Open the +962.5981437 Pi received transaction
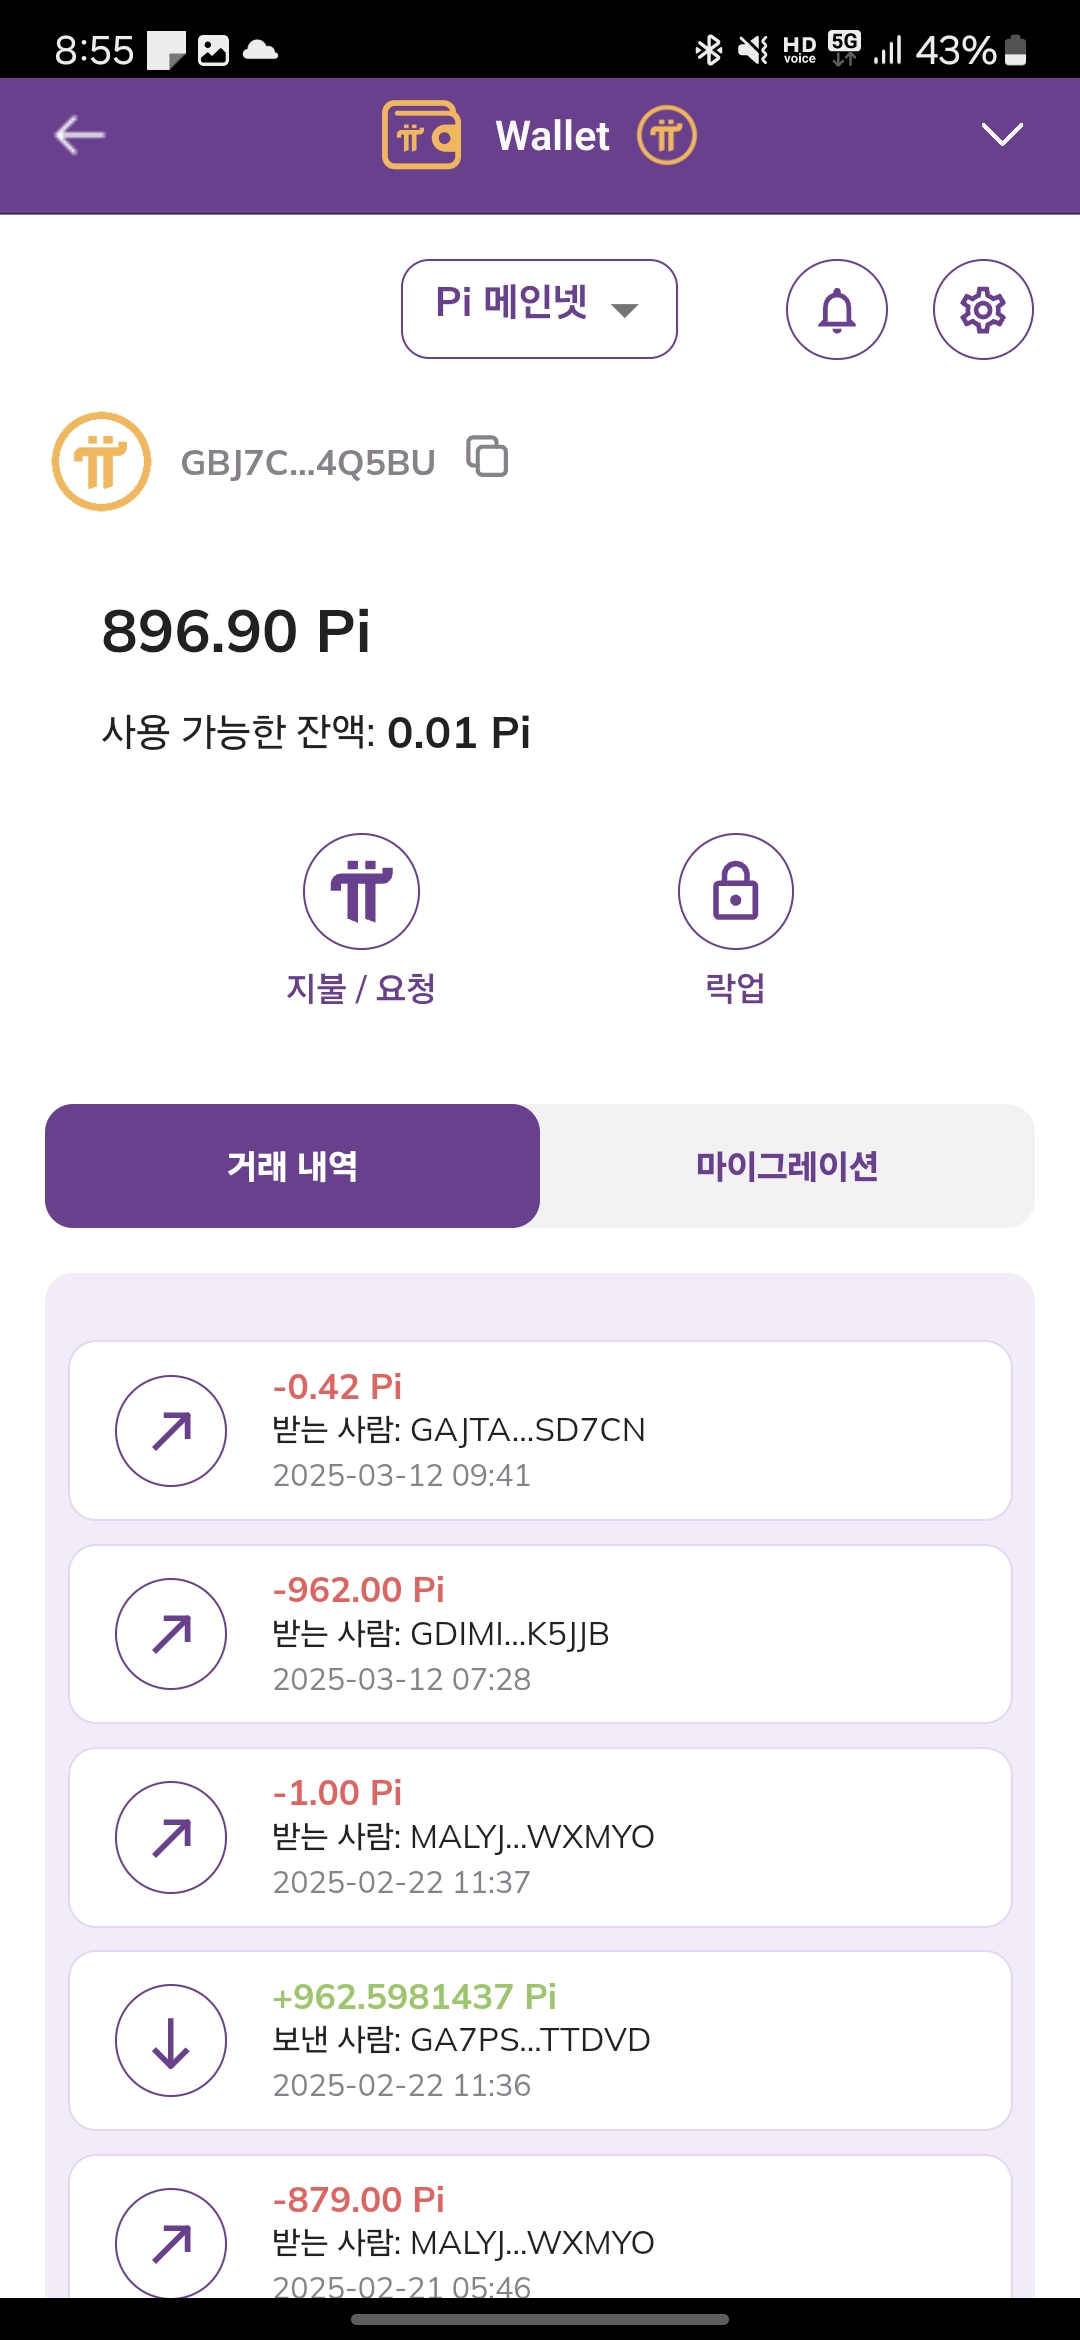Viewport: 1080px width, 2340px height. pos(540,2040)
